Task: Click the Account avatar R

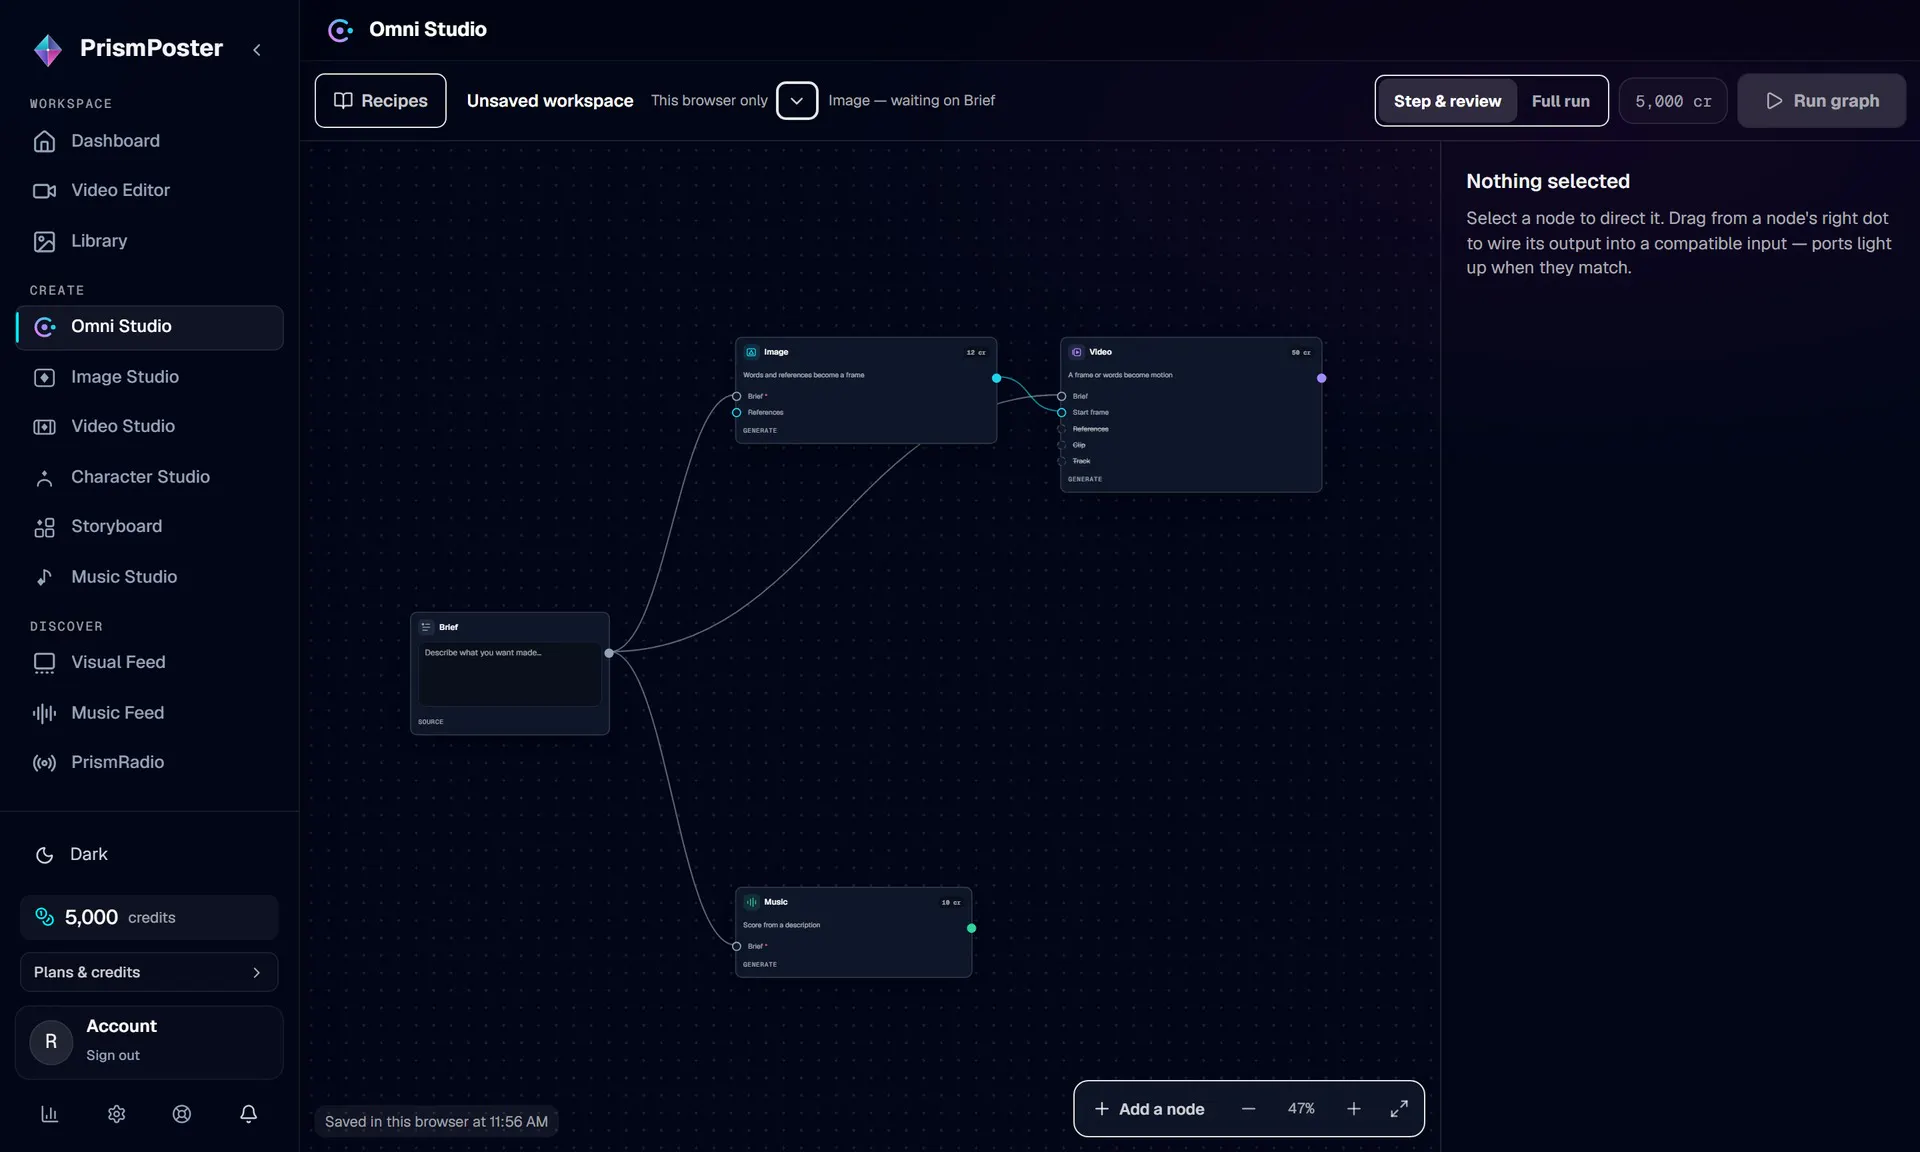Action: click(51, 1042)
